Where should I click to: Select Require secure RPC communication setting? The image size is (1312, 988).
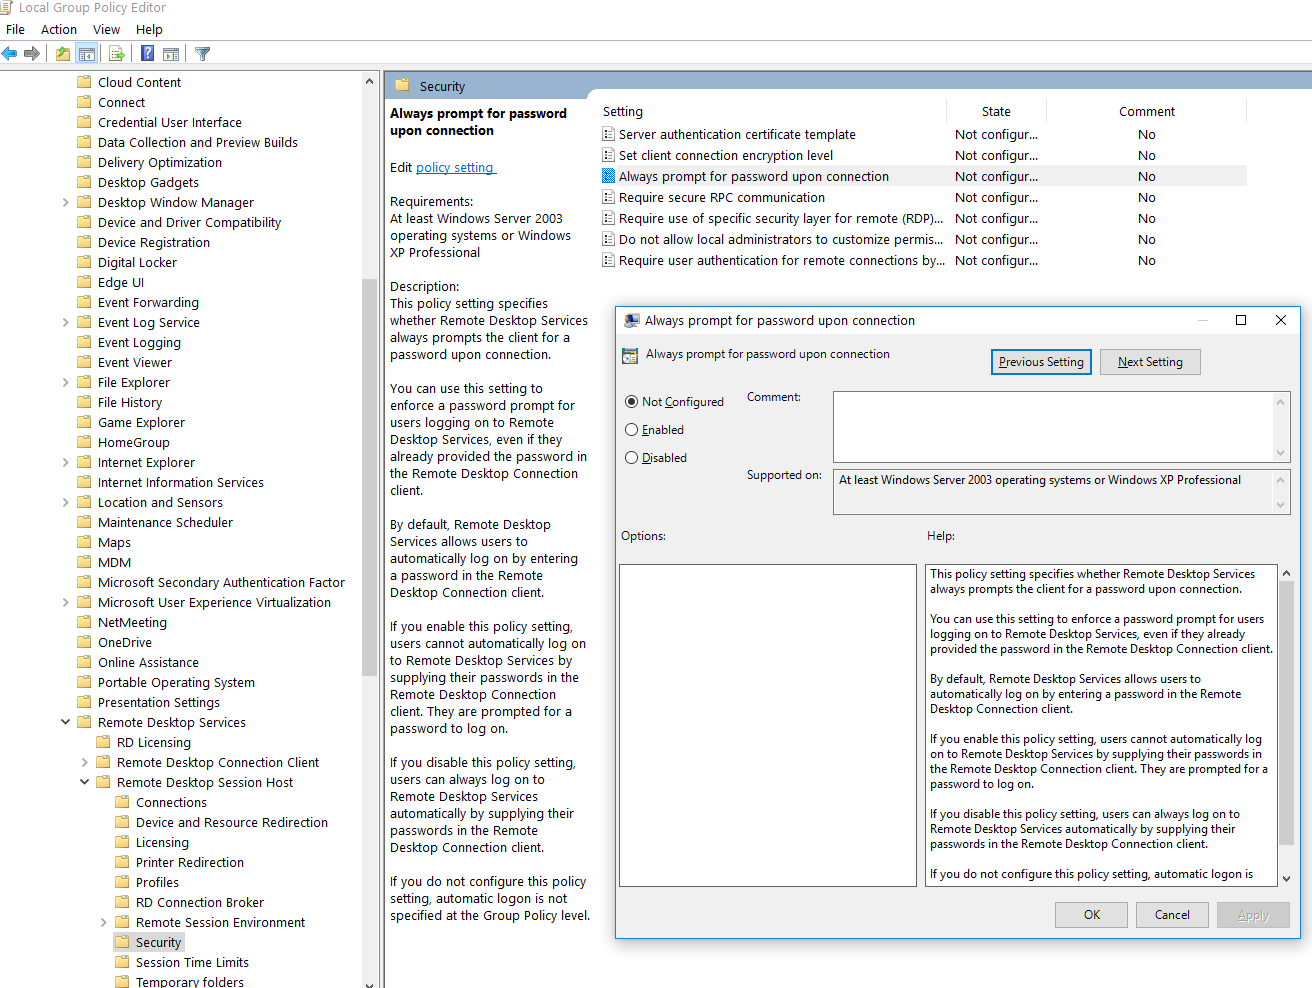point(721,198)
